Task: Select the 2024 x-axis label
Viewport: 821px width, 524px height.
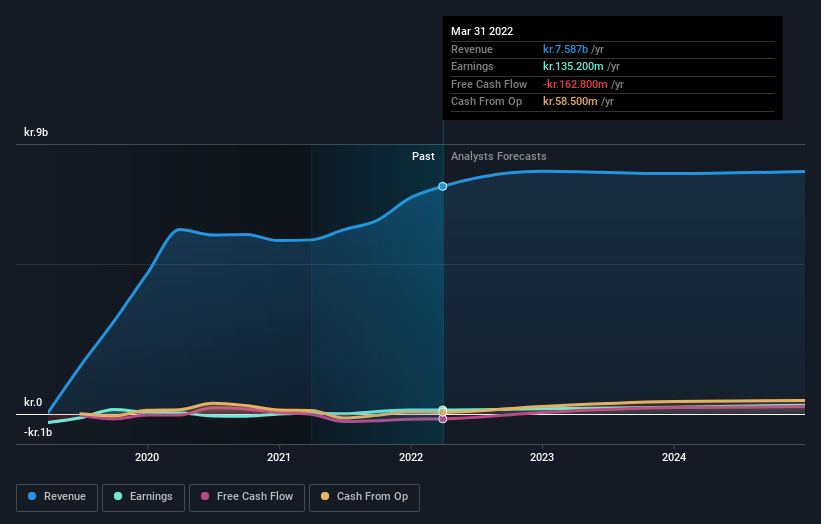Action: click(673, 457)
